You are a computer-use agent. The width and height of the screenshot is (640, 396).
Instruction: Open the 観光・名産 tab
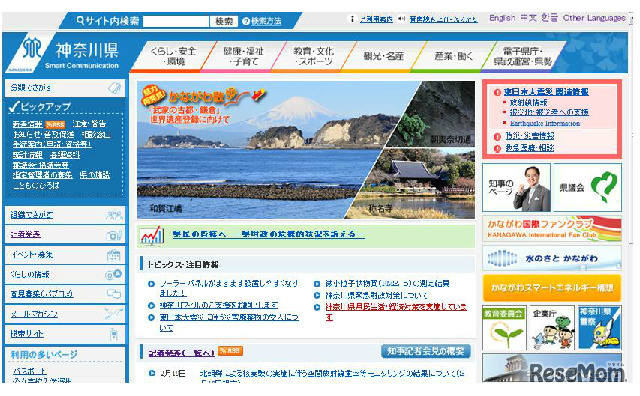[x=383, y=56]
